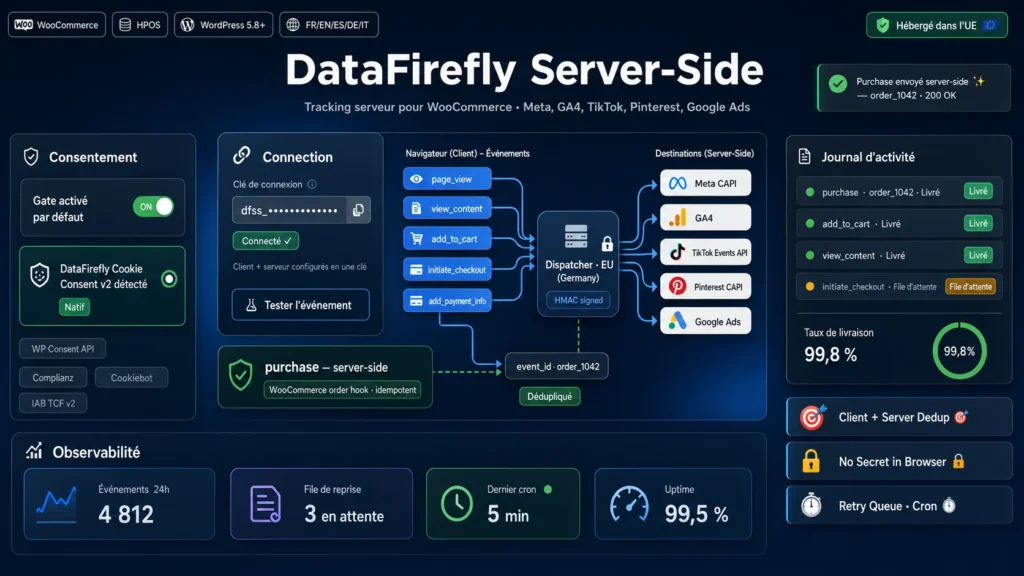Click the Connection link chain icon
Screen dimensions: 1024x576
242,155
